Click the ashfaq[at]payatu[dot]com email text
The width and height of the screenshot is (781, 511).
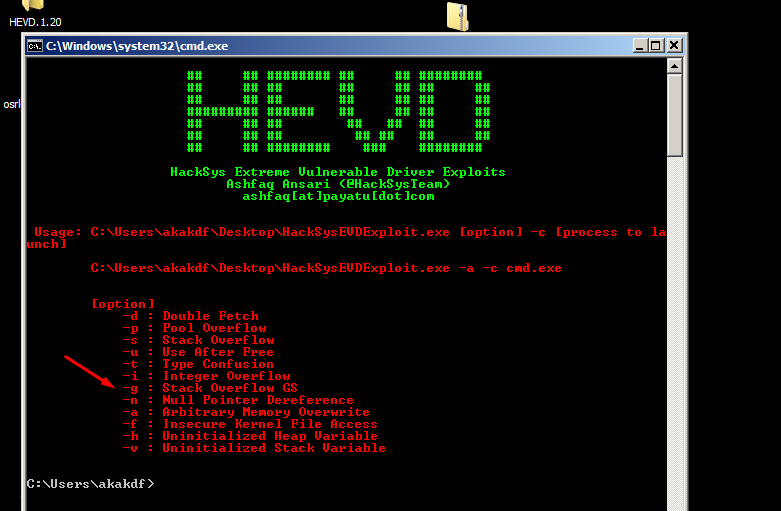click(x=338, y=196)
